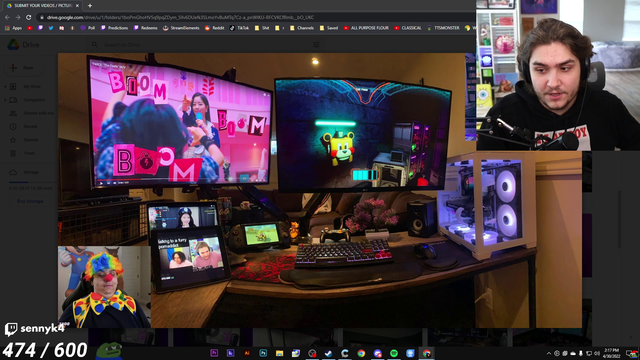Launch Adobe Illustrator from the taskbar

(247, 353)
